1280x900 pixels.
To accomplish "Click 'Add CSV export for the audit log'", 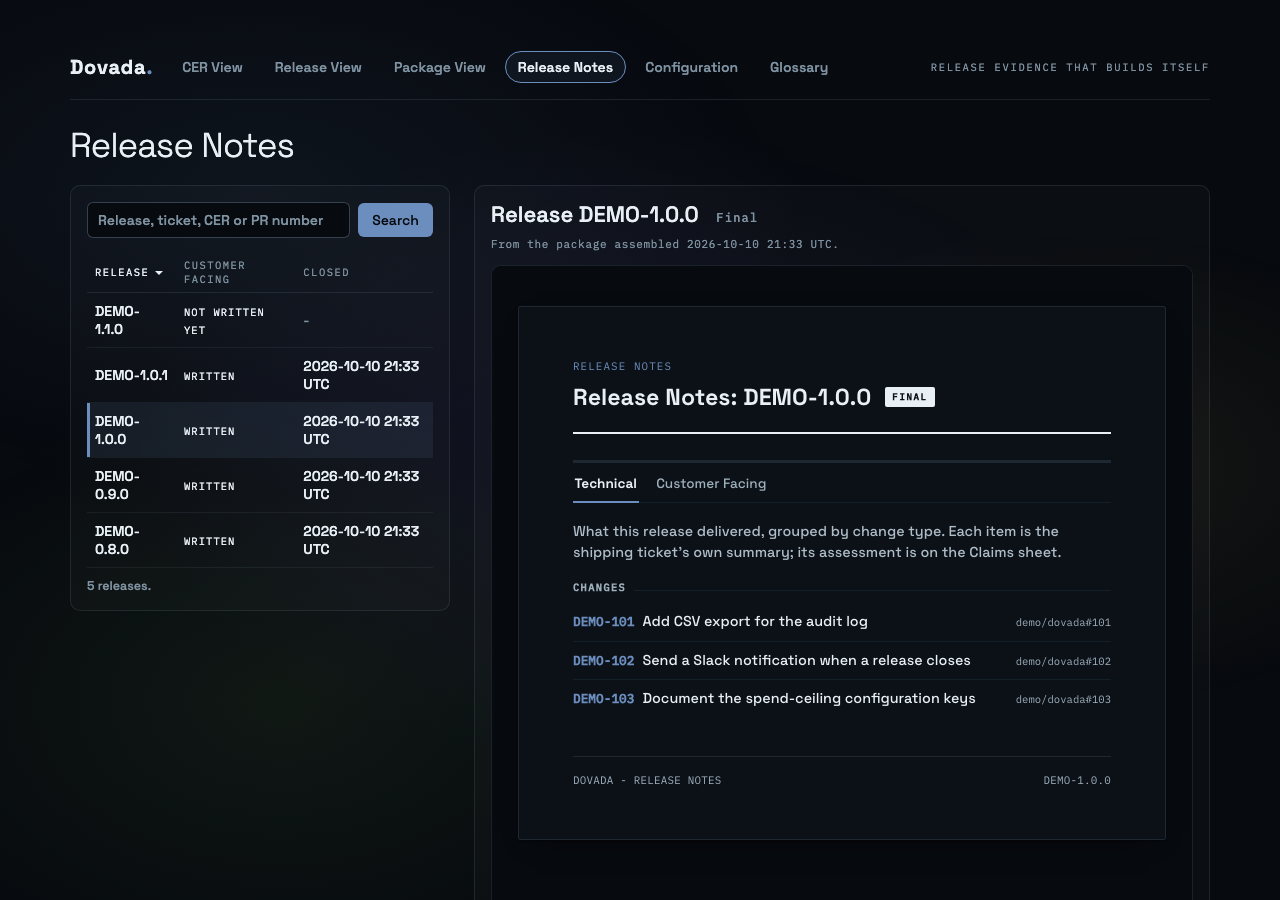I will 755,622.
